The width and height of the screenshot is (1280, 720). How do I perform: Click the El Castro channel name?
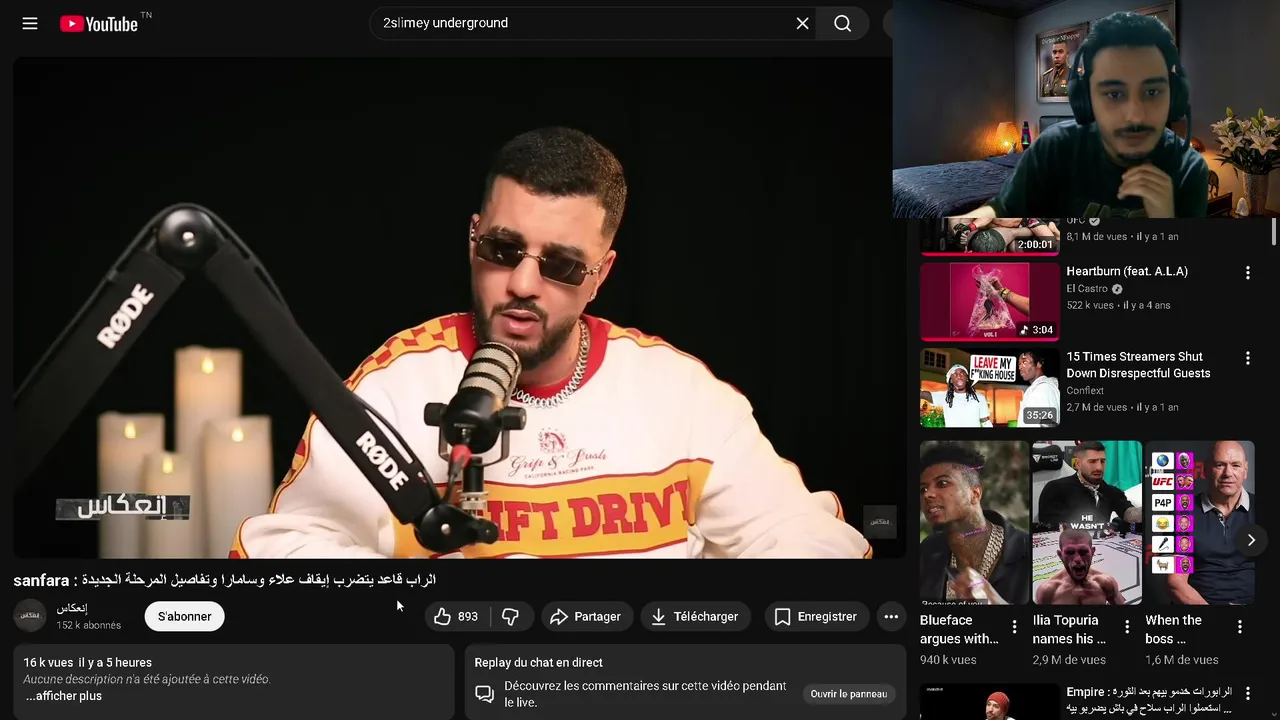[x=1087, y=289]
